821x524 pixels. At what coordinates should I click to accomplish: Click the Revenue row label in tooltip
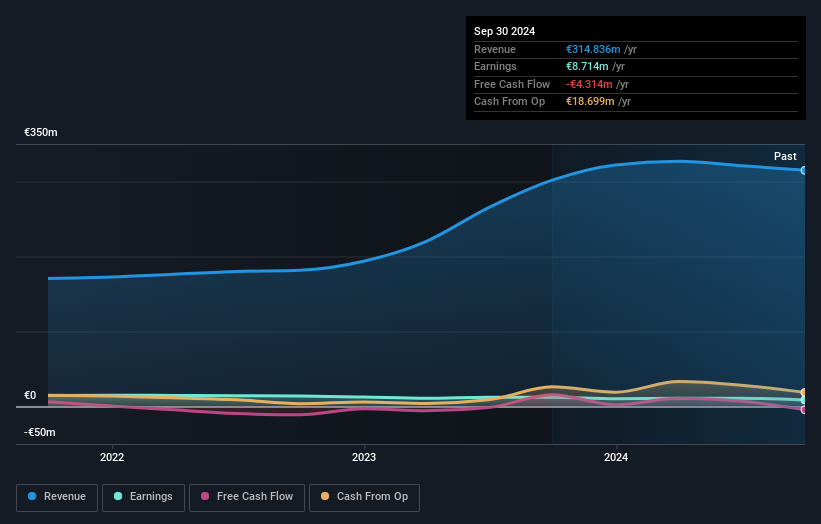[495, 49]
